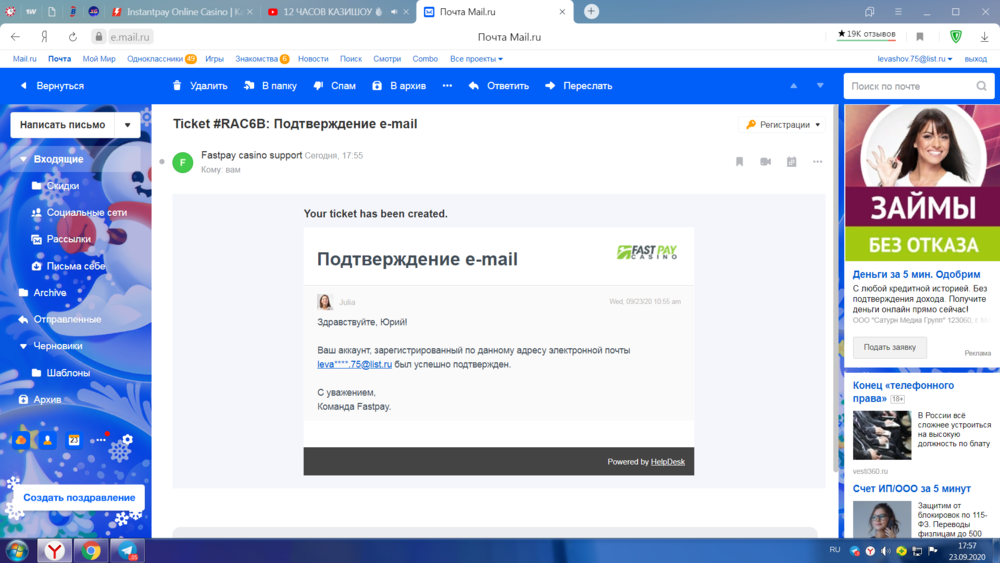Open the Archive folder
This screenshot has height=563, width=1000.
pos(50,293)
